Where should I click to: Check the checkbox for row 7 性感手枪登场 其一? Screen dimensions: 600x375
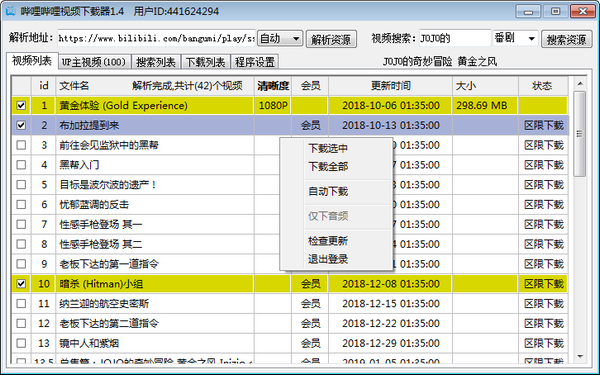click(21, 224)
